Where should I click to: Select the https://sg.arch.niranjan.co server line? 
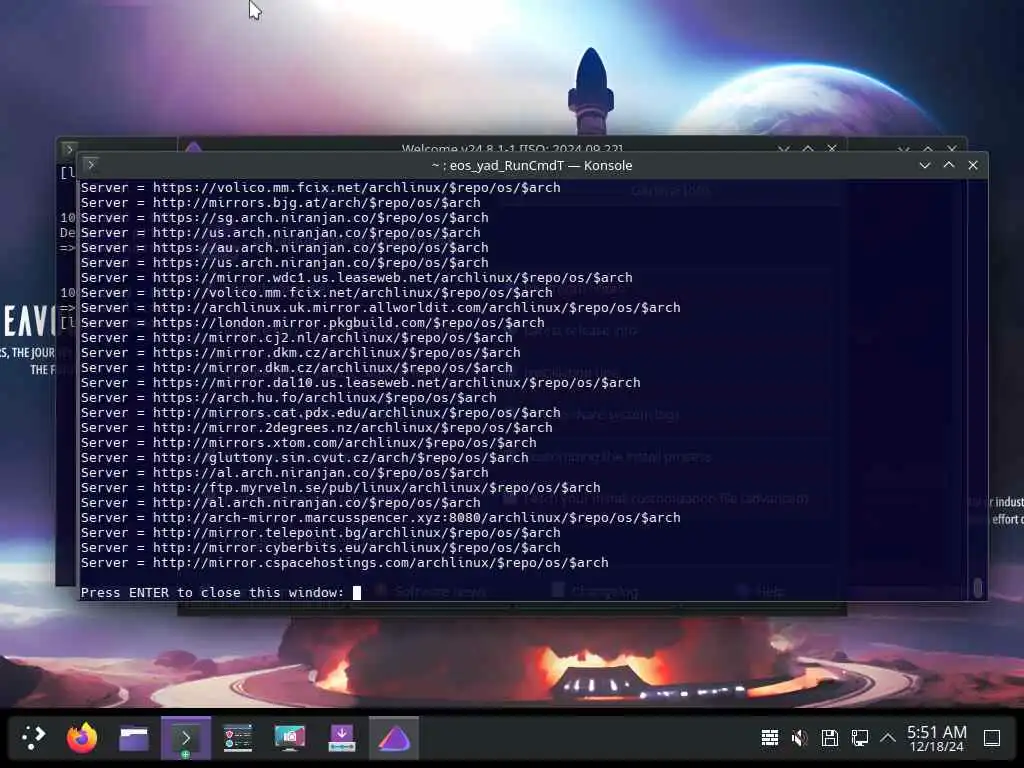285,217
